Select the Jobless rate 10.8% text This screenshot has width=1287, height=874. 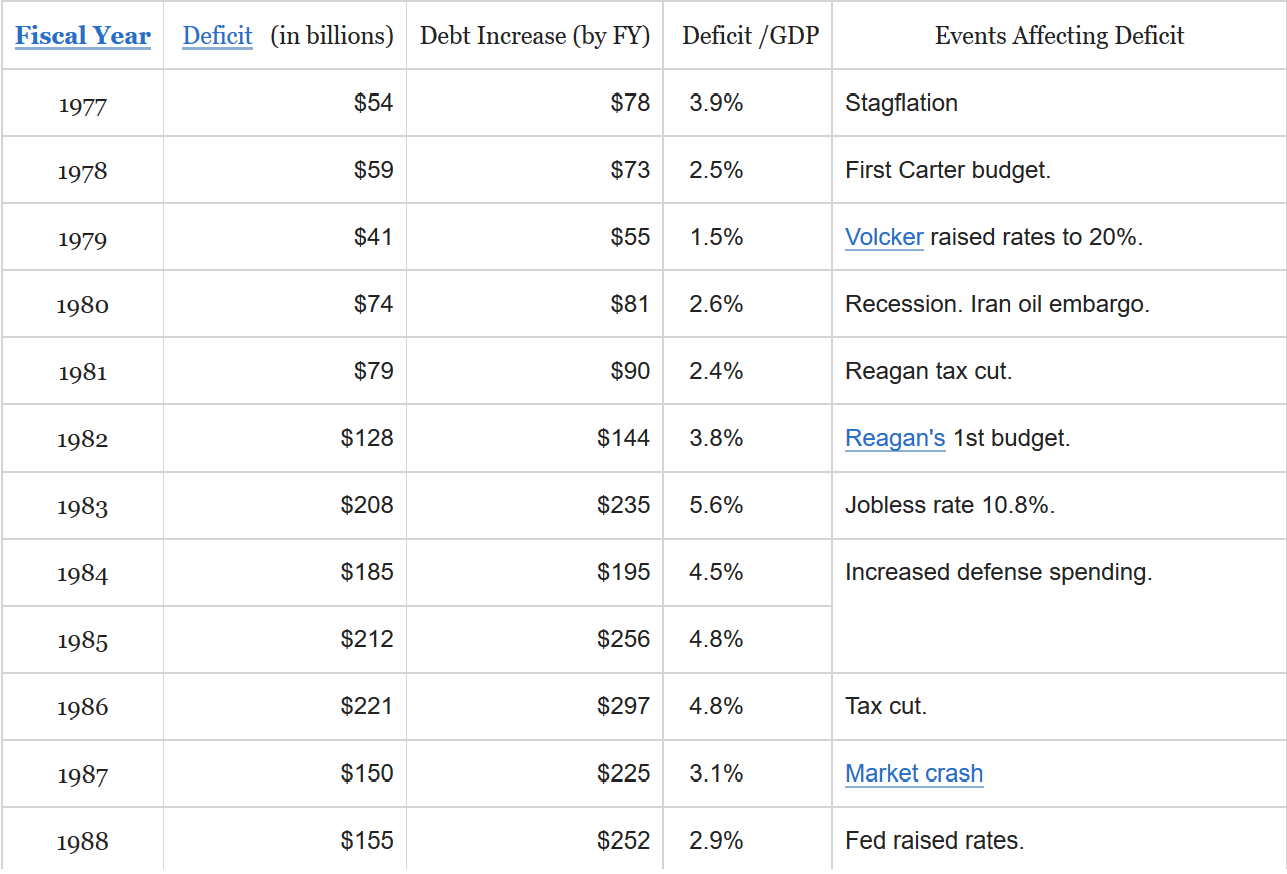point(950,505)
